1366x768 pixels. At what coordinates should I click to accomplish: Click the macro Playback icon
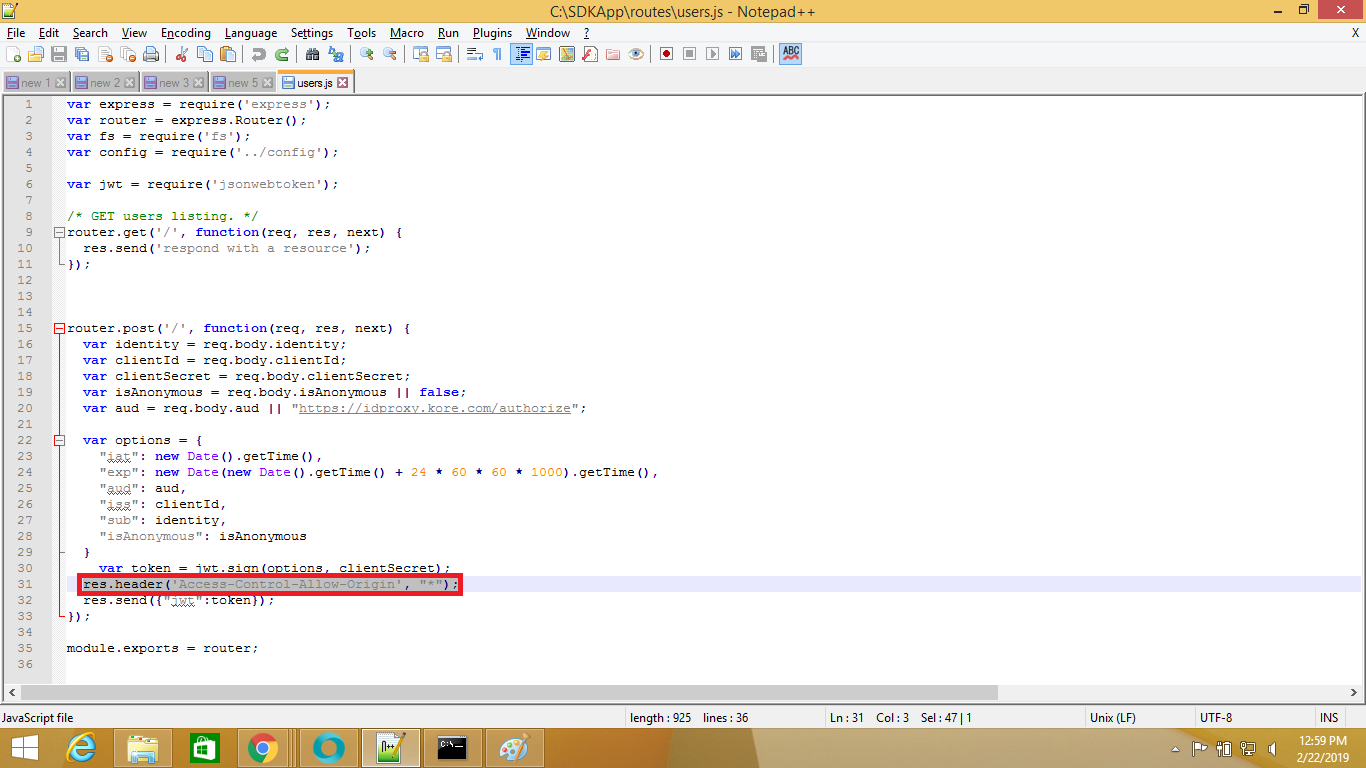(x=712, y=54)
